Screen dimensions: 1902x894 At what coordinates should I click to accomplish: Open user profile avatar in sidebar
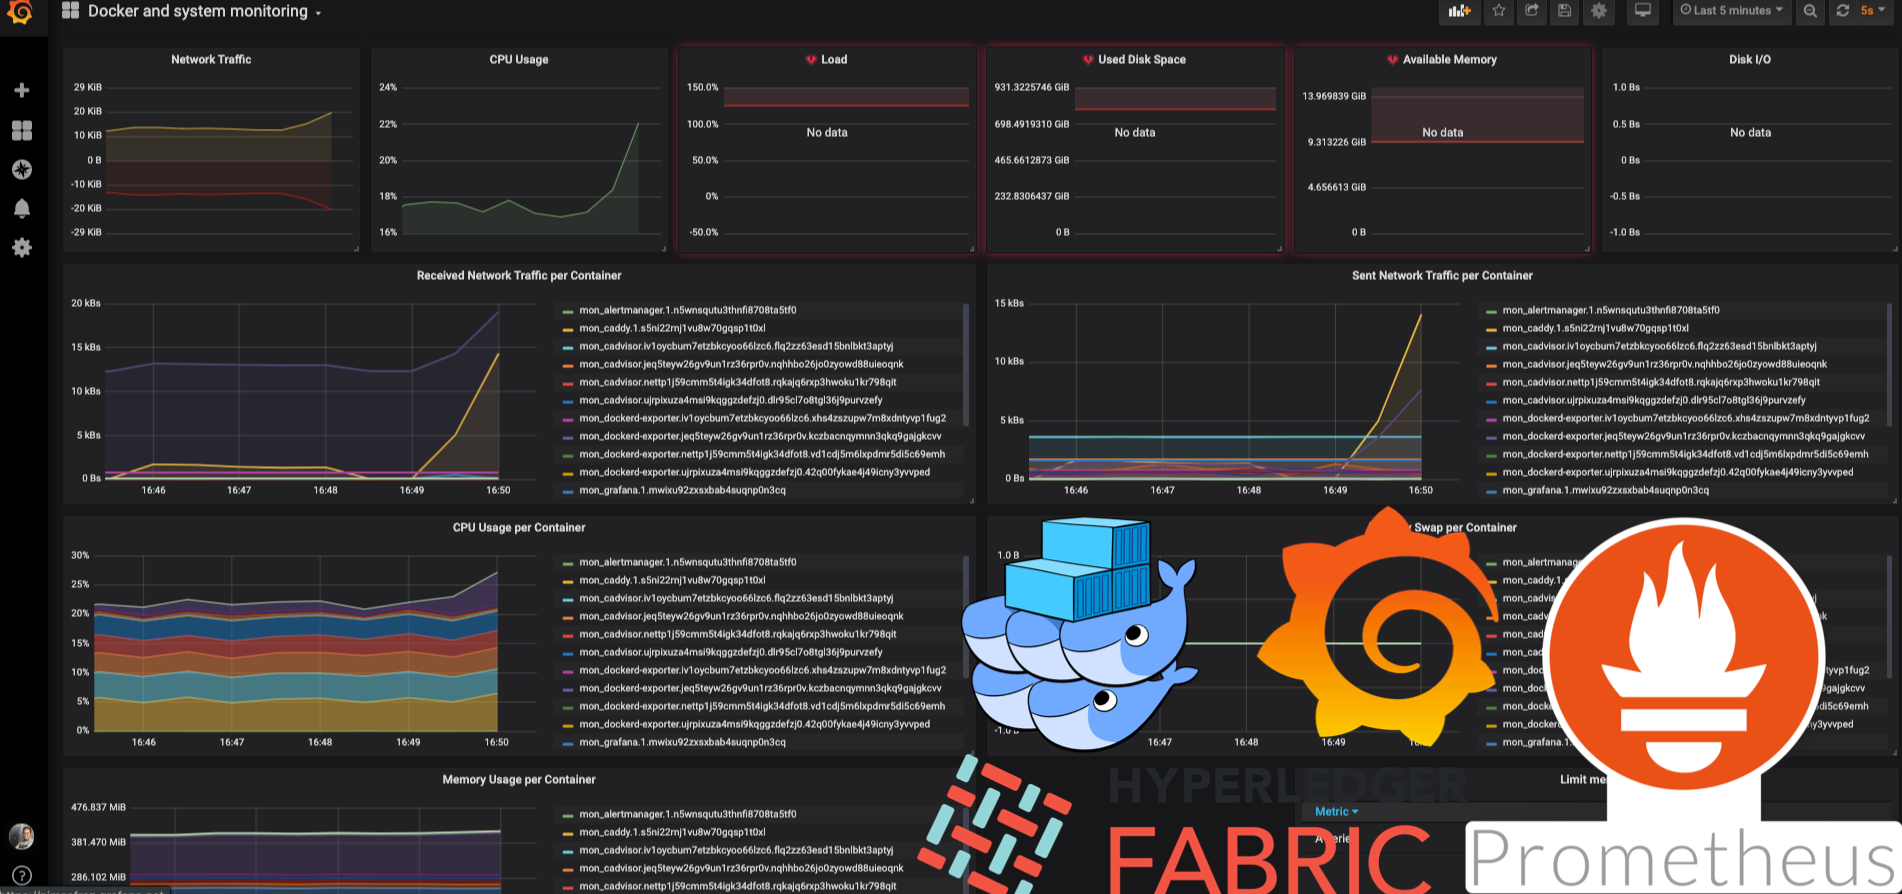click(x=21, y=836)
